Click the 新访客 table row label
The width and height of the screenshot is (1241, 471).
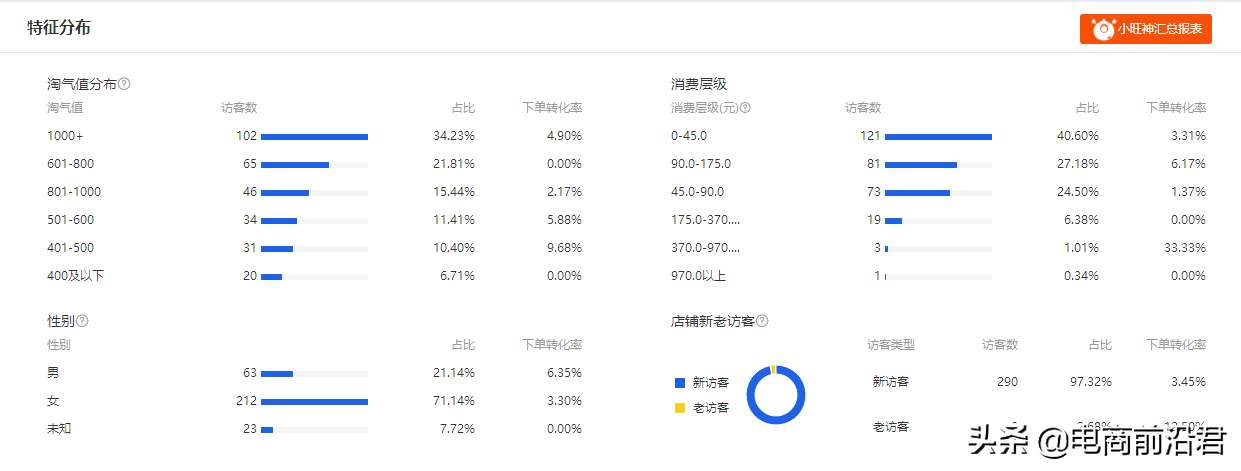click(891, 382)
